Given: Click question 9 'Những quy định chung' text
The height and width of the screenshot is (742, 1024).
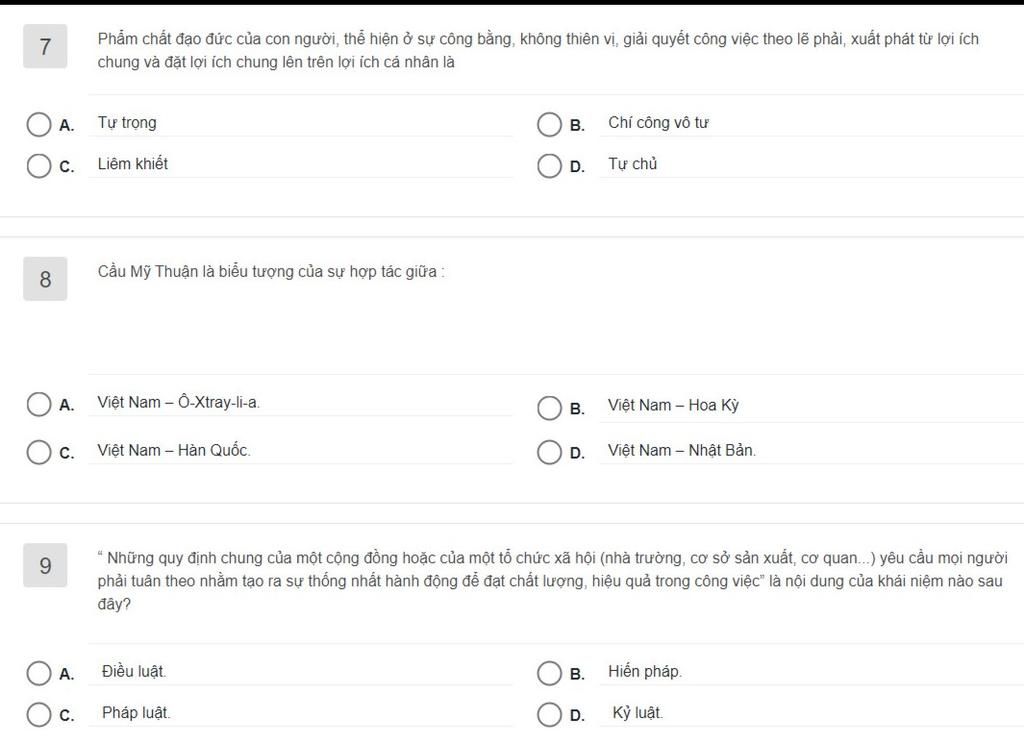Looking at the screenshot, I should tap(552, 581).
